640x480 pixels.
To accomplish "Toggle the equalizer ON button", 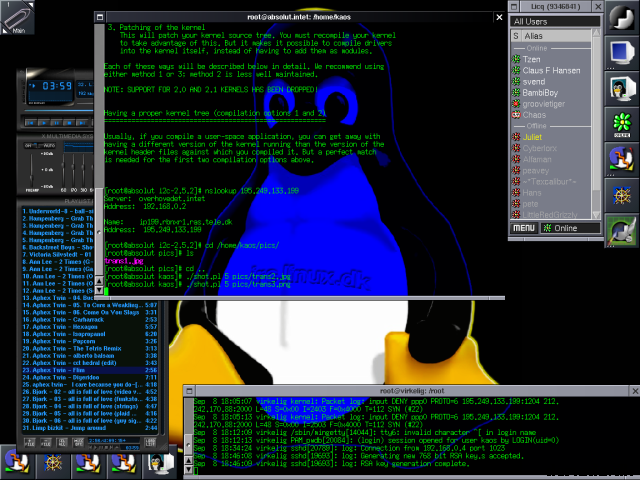I will tap(29, 145).
